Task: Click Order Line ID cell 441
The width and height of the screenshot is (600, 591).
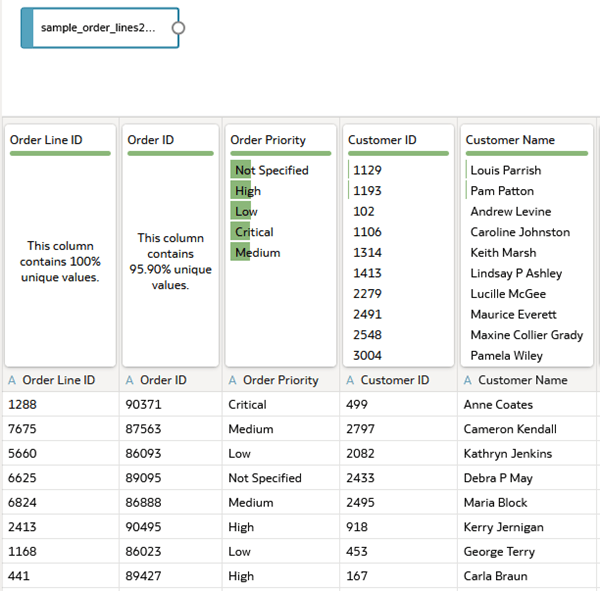Action: coord(61,576)
